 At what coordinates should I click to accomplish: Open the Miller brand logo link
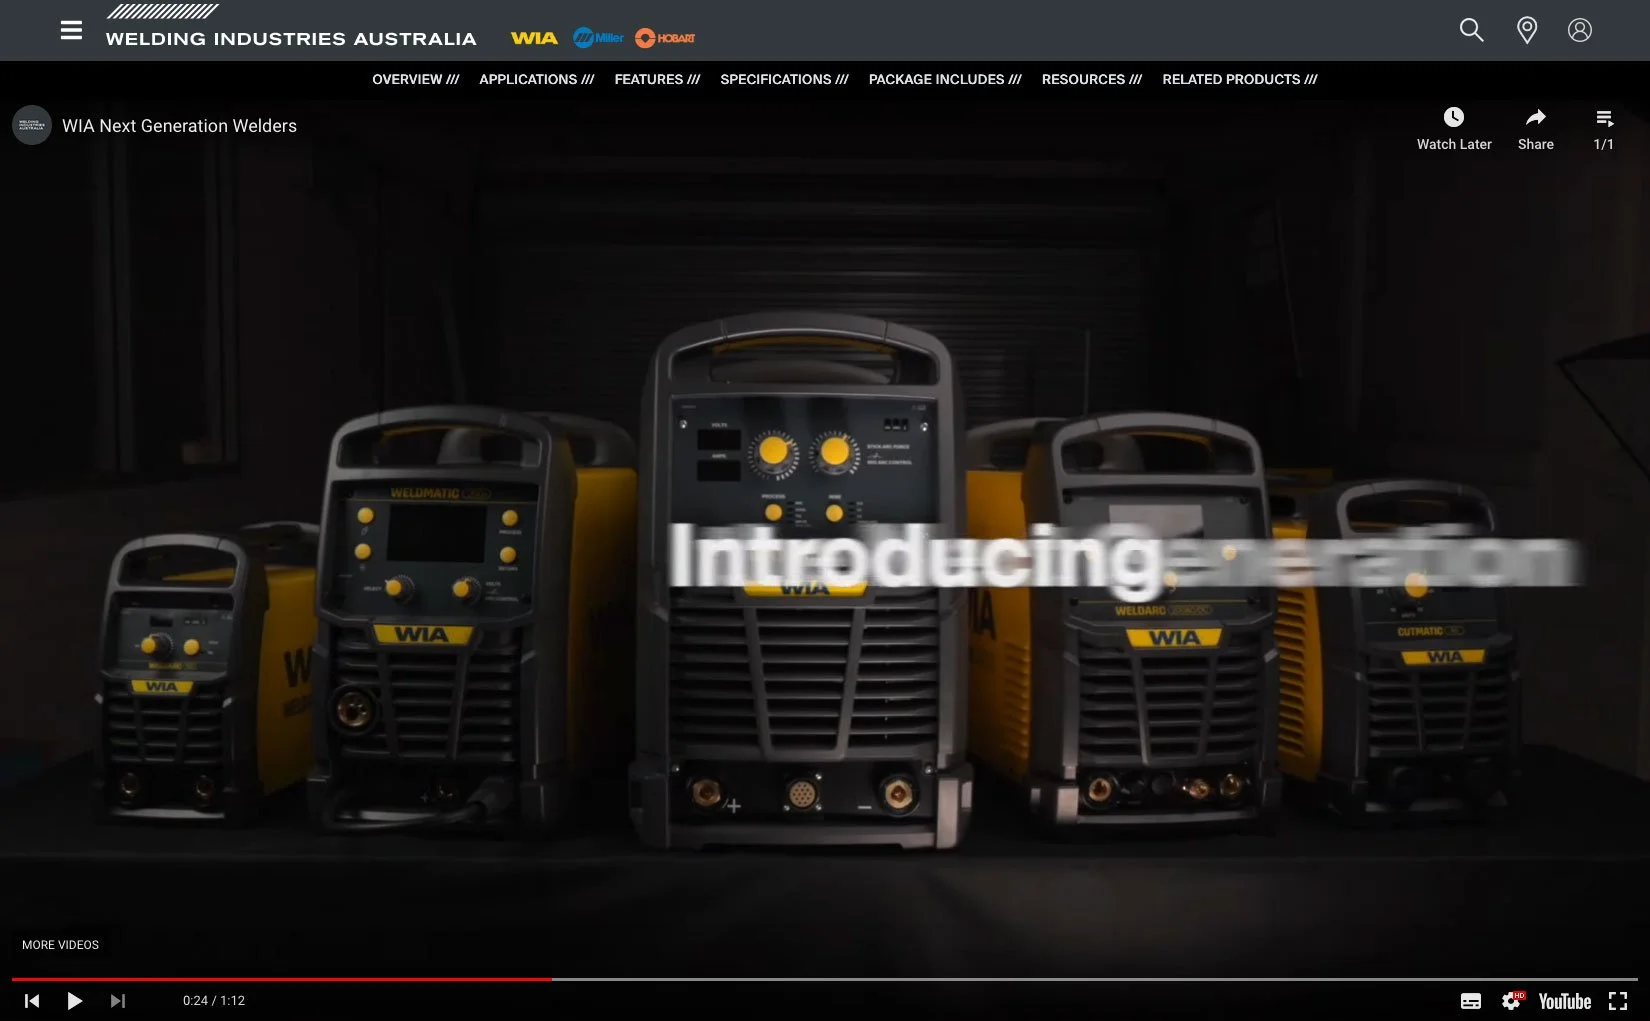tap(598, 38)
